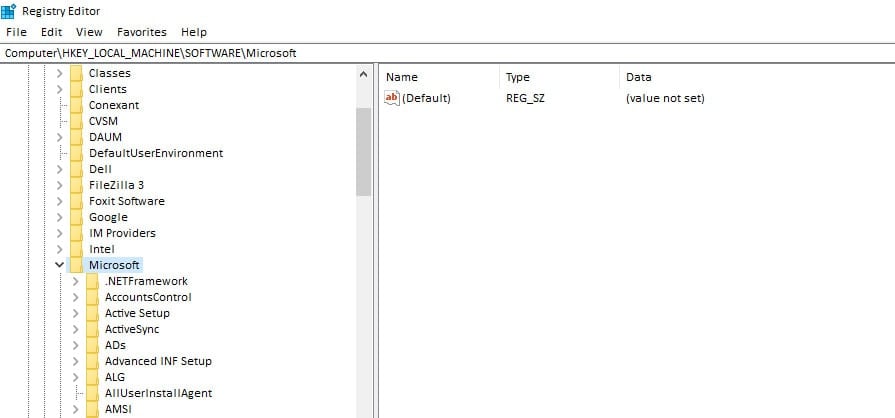Click the (Default) string value icon
895x418 pixels.
(x=392, y=98)
